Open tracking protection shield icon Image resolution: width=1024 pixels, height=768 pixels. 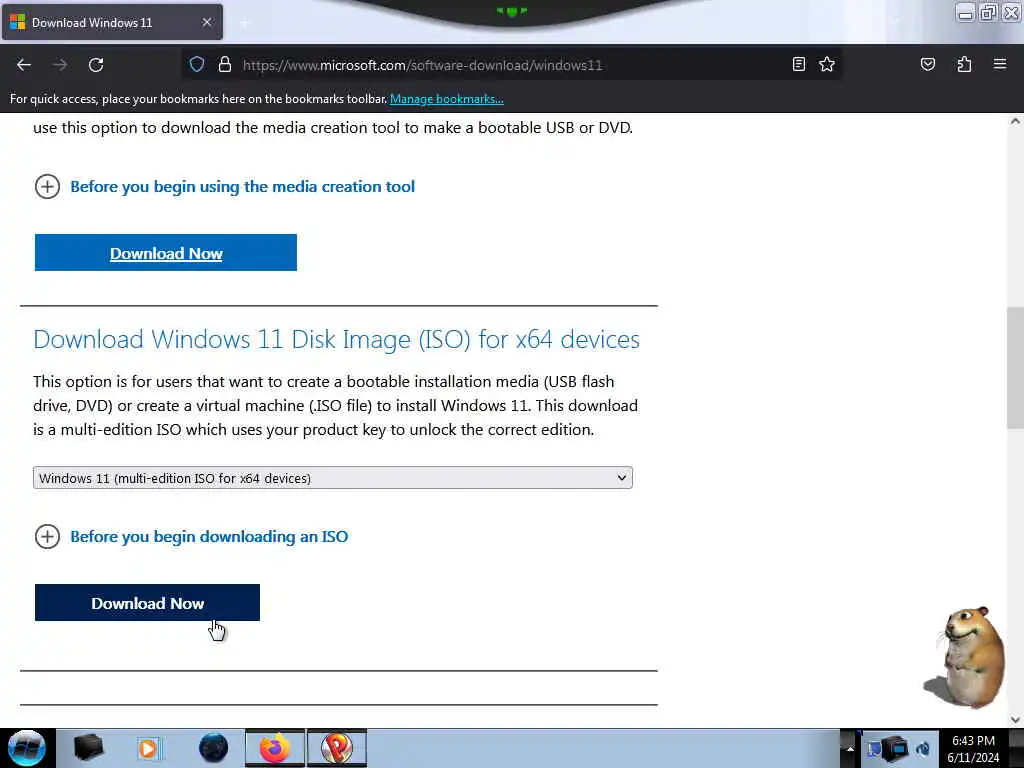click(197, 65)
